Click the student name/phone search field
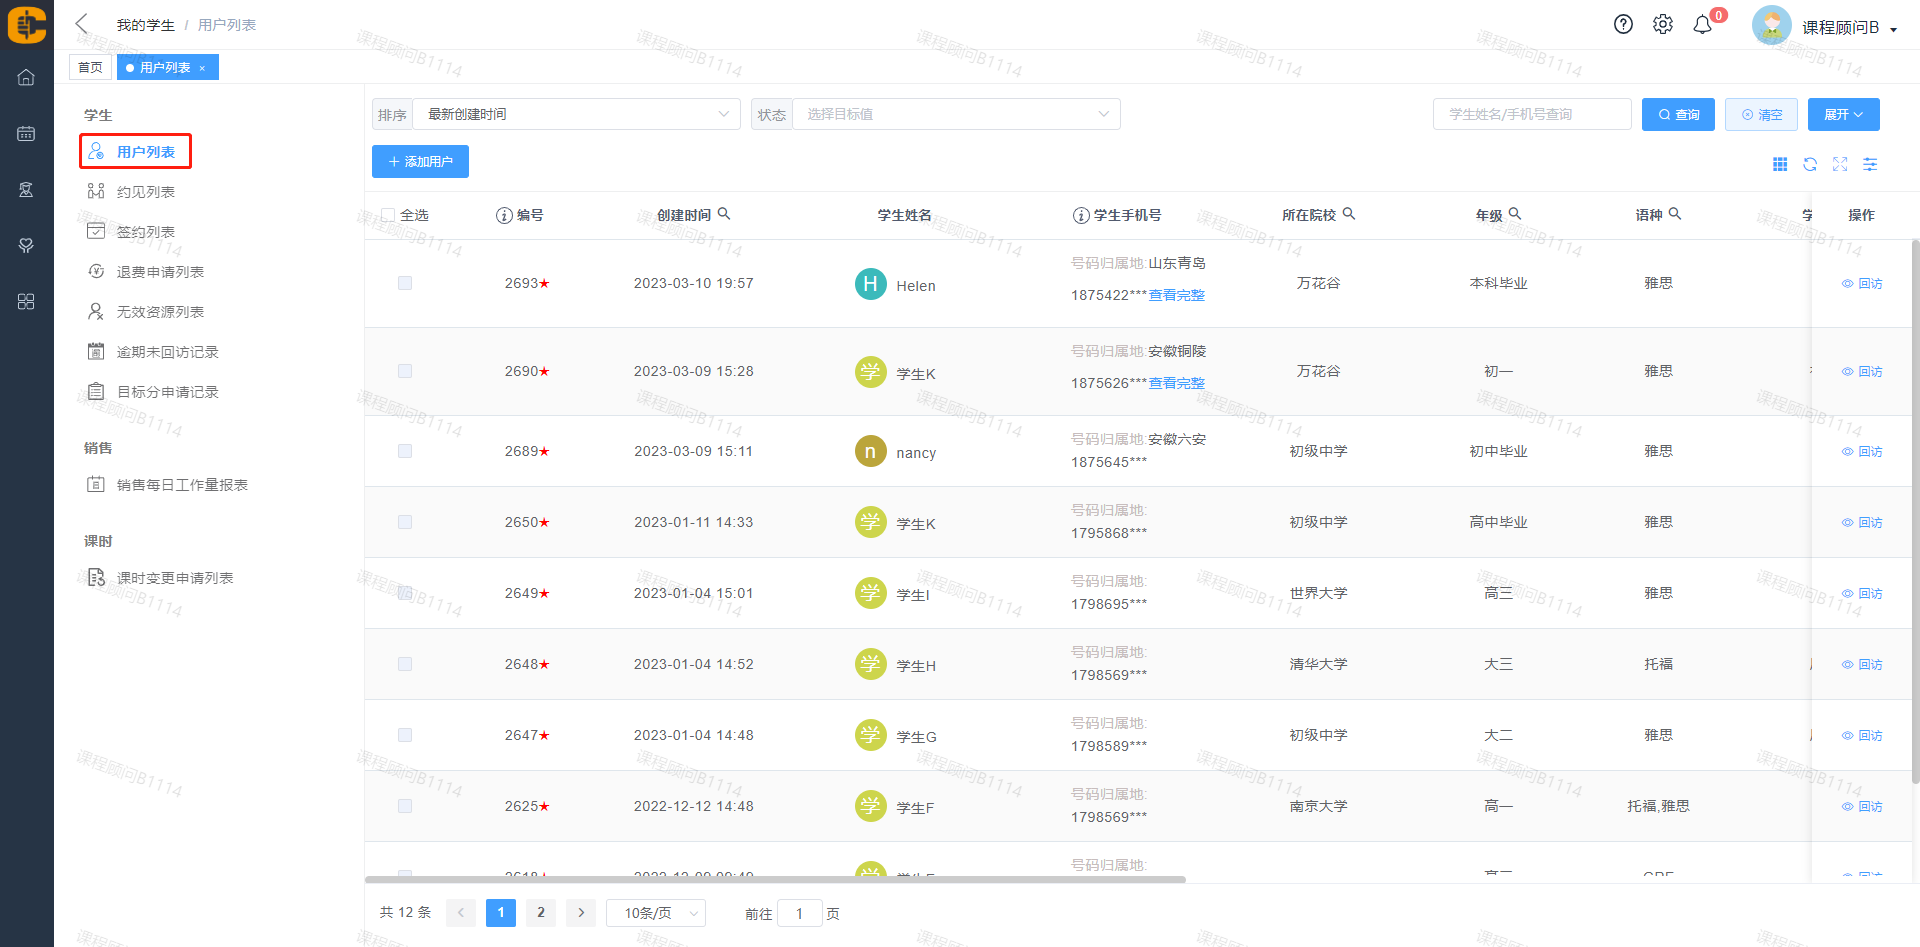Screen dimensions: 1920x947 coord(1531,114)
